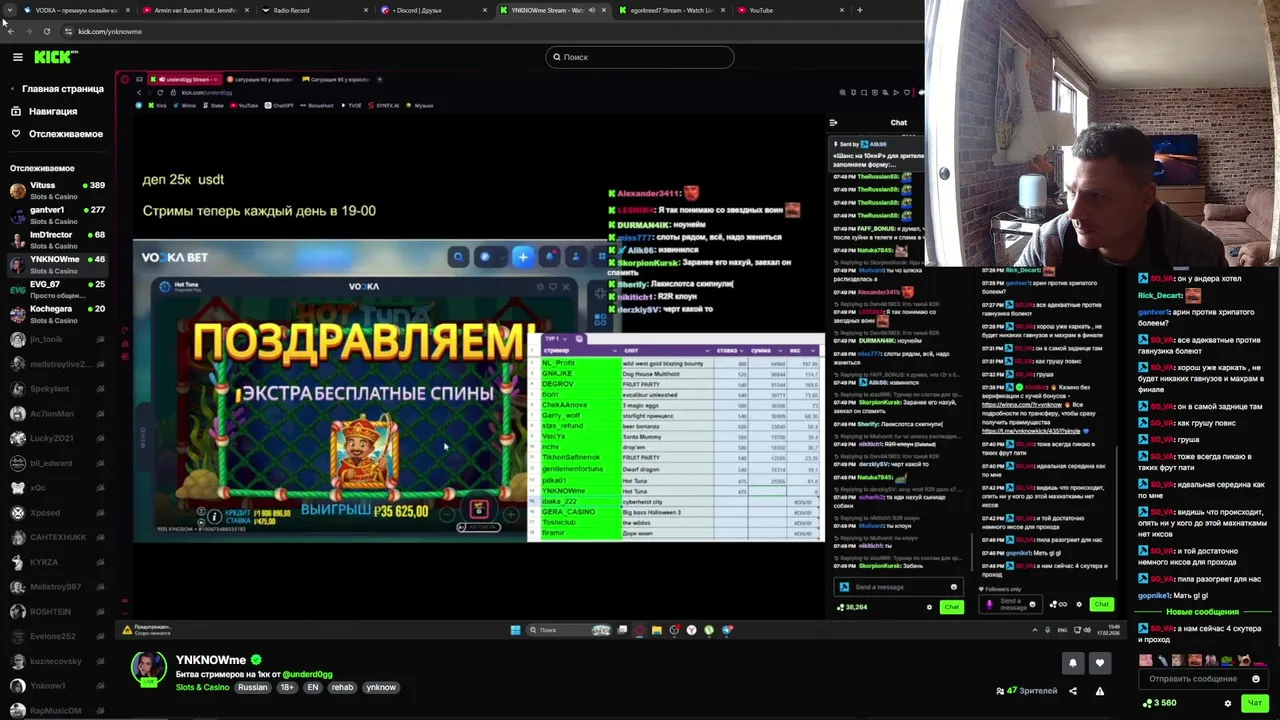Open followed channel gantver1
The height and width of the screenshot is (720, 1280).
[56, 214]
